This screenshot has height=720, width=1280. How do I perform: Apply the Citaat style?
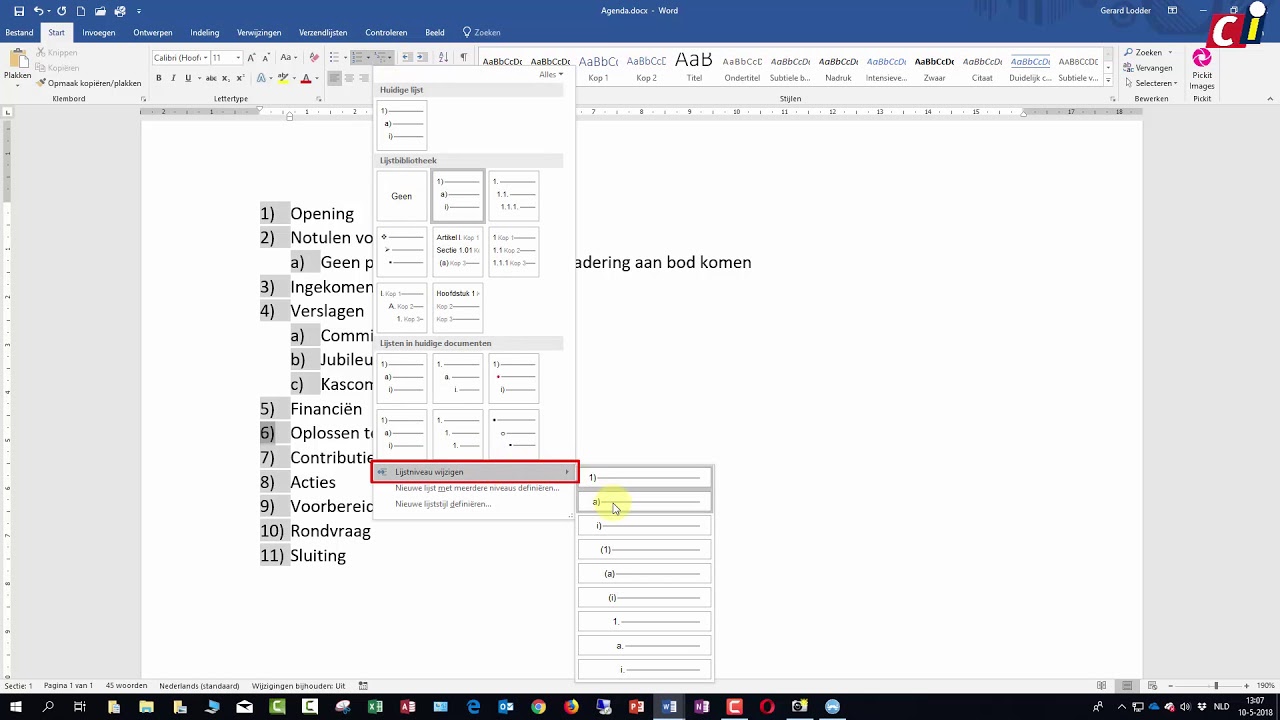(982, 66)
